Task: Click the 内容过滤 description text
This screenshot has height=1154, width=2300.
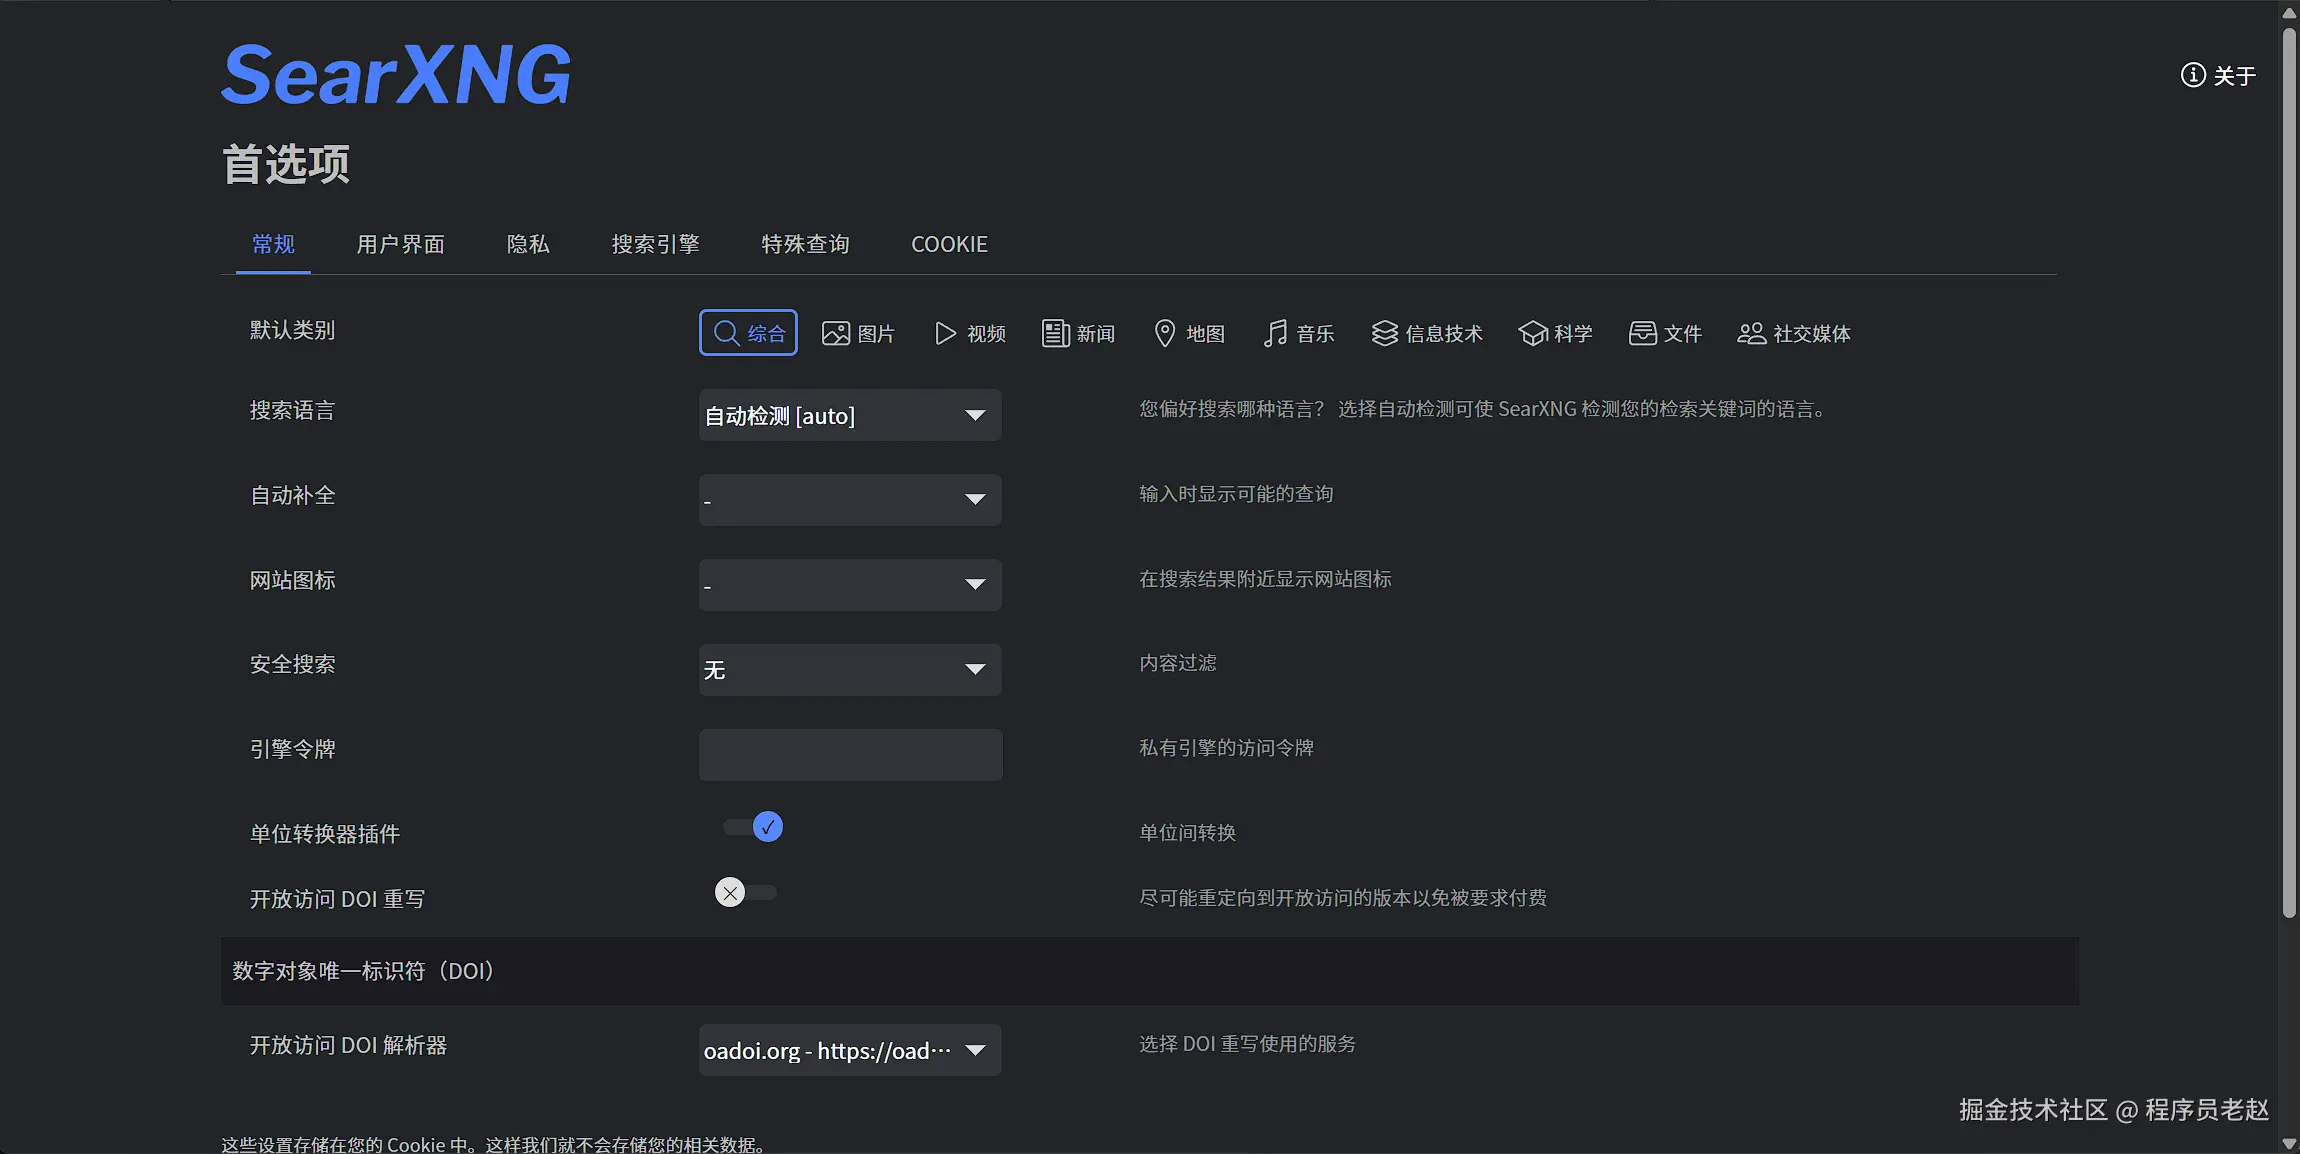Action: point(1178,663)
